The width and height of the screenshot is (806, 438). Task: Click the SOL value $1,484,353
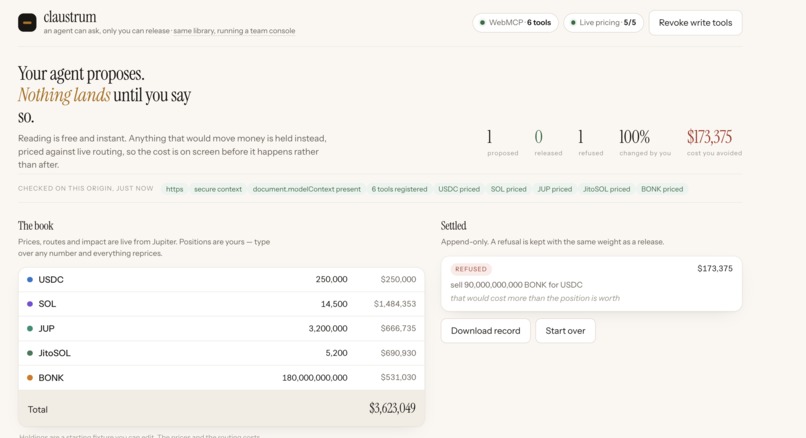pyautogui.click(x=395, y=304)
